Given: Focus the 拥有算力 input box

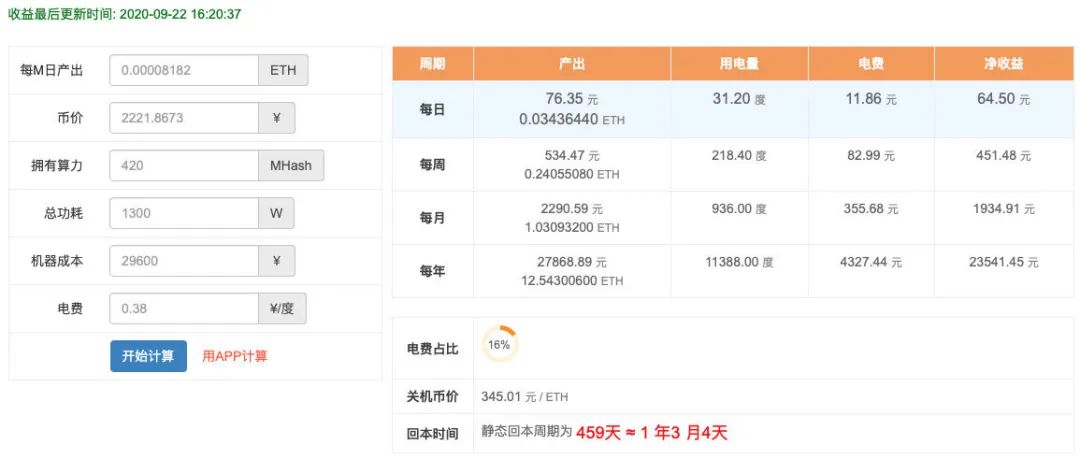Looking at the screenshot, I should tap(184, 166).
